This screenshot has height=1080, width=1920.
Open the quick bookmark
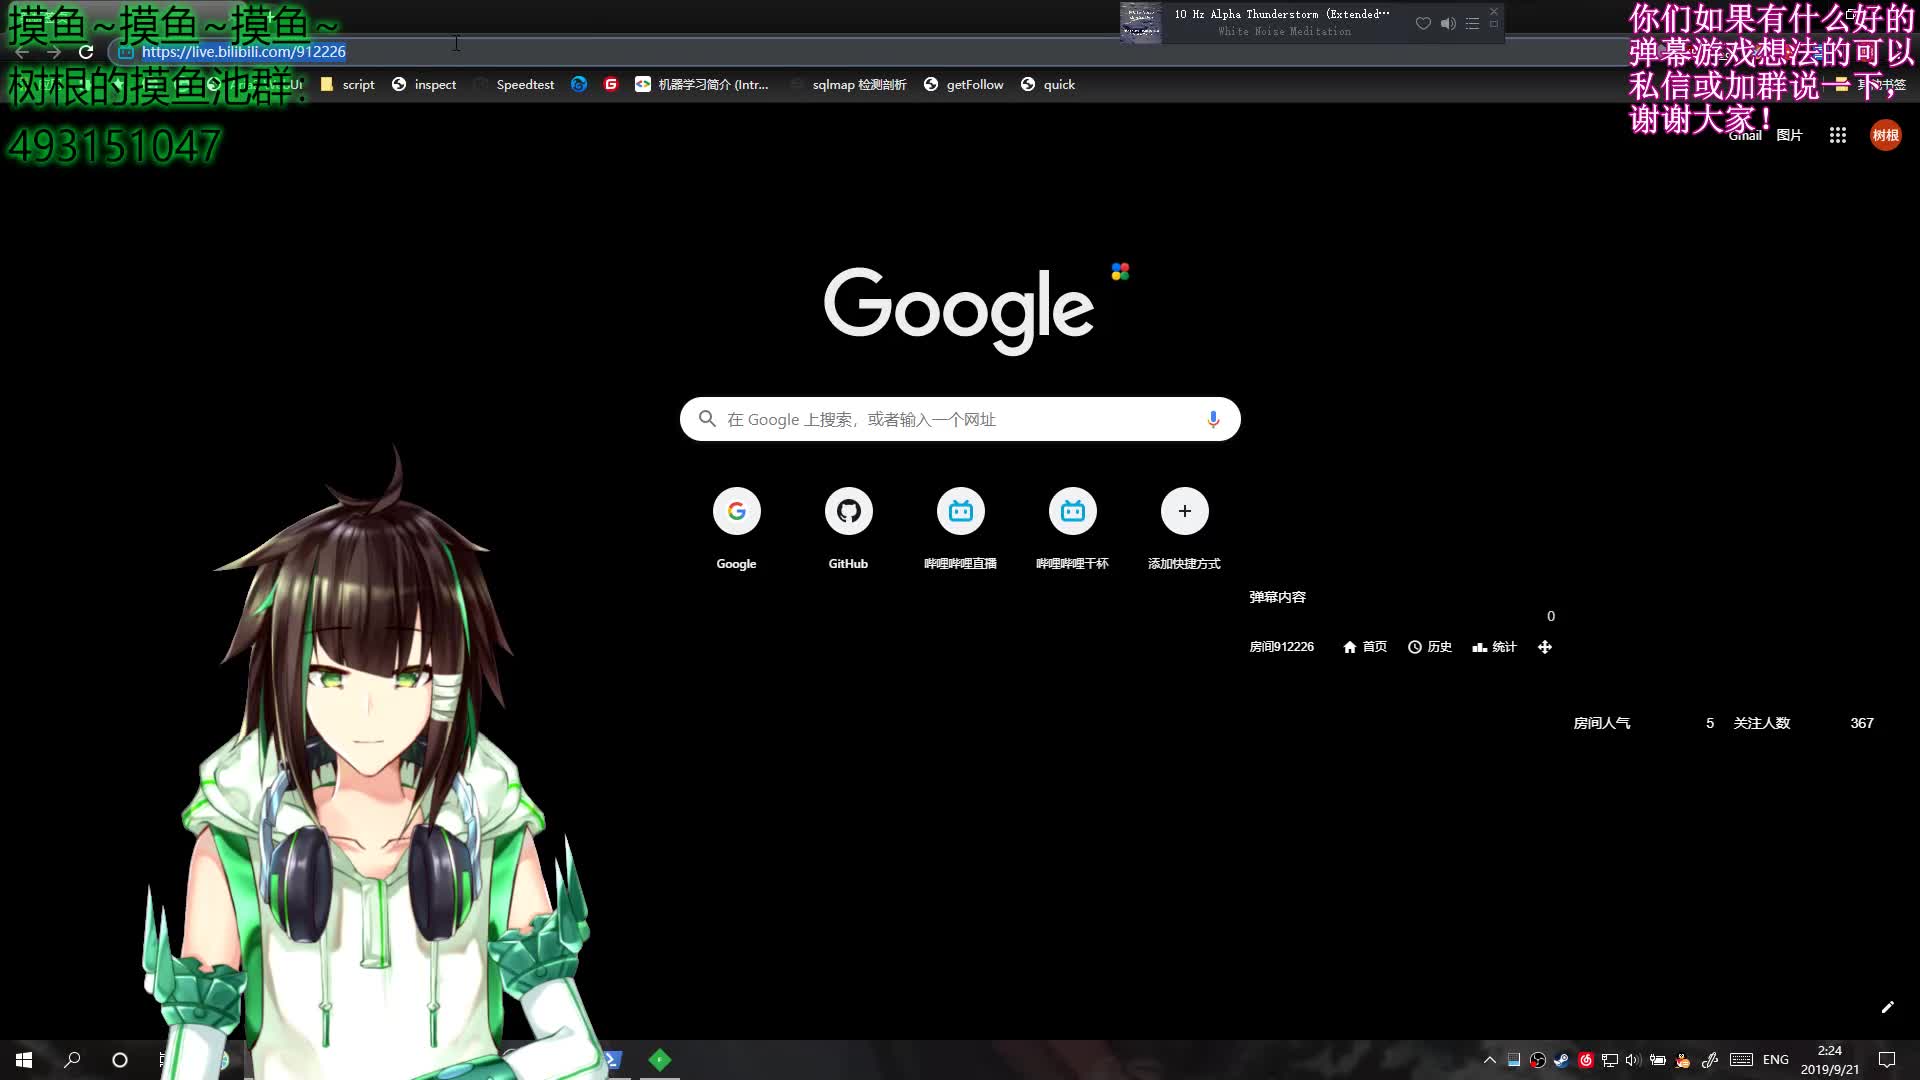click(1048, 85)
